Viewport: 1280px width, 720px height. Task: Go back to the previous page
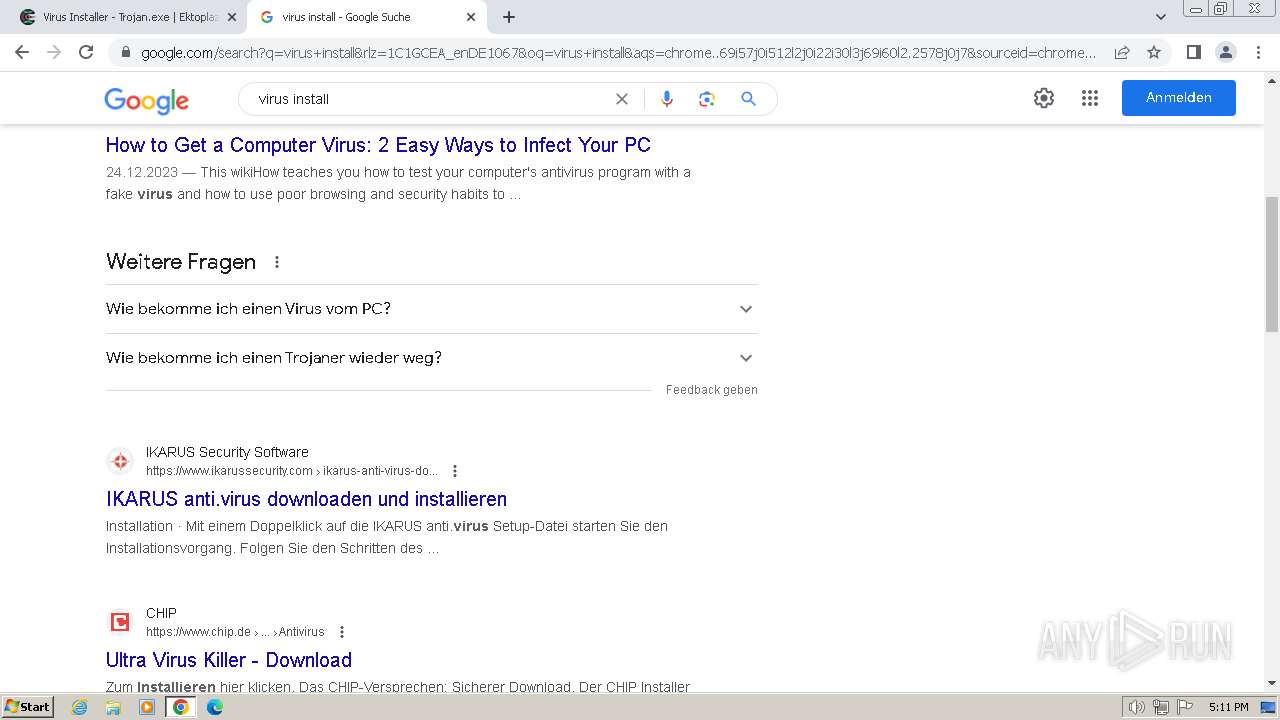pyautogui.click(x=22, y=52)
